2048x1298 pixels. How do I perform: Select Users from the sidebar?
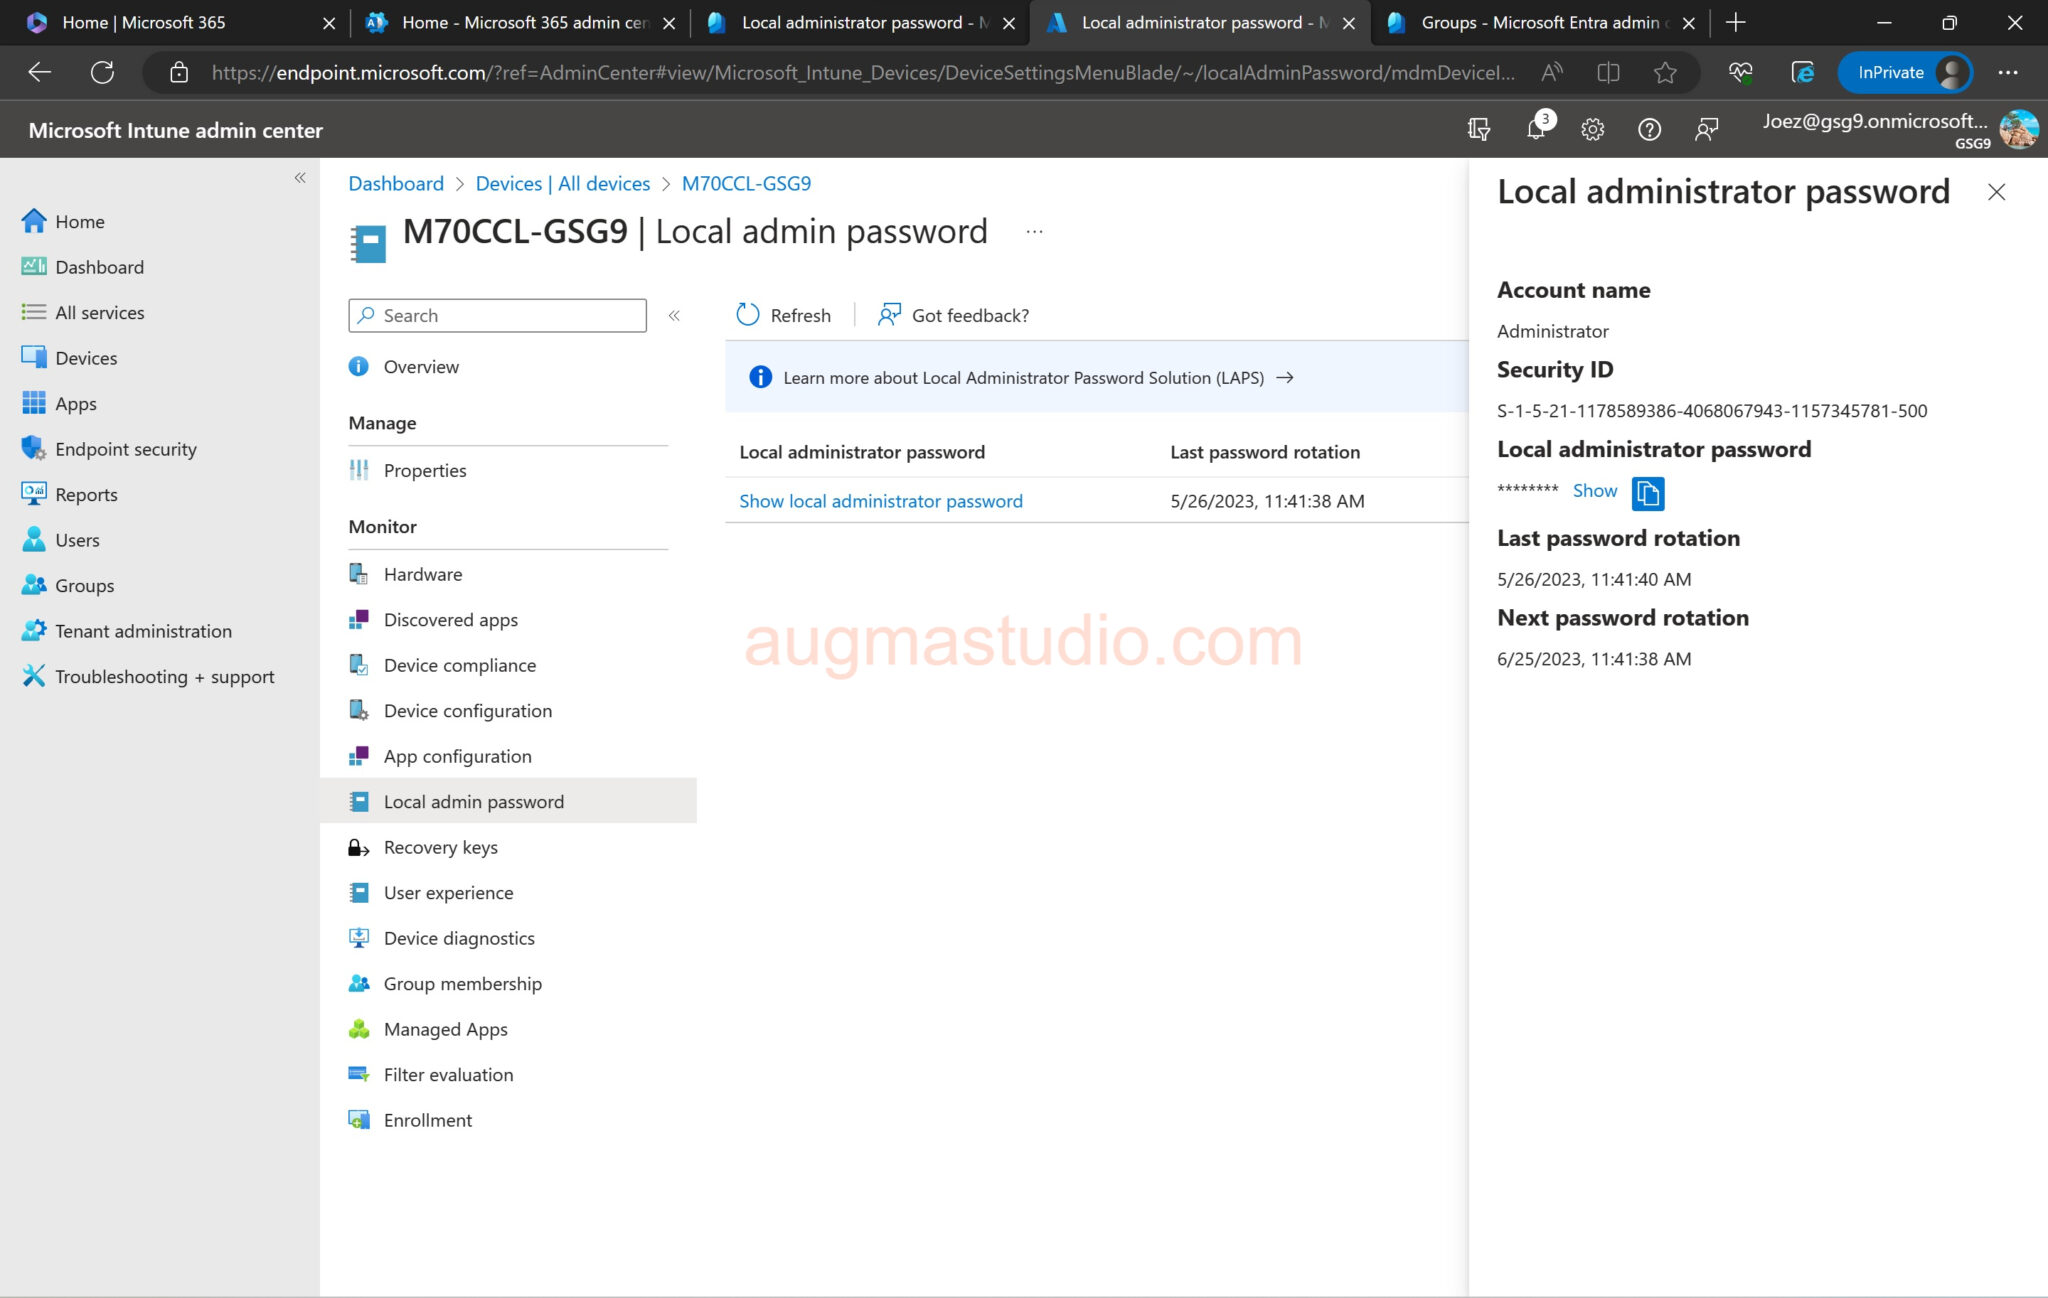(x=77, y=539)
